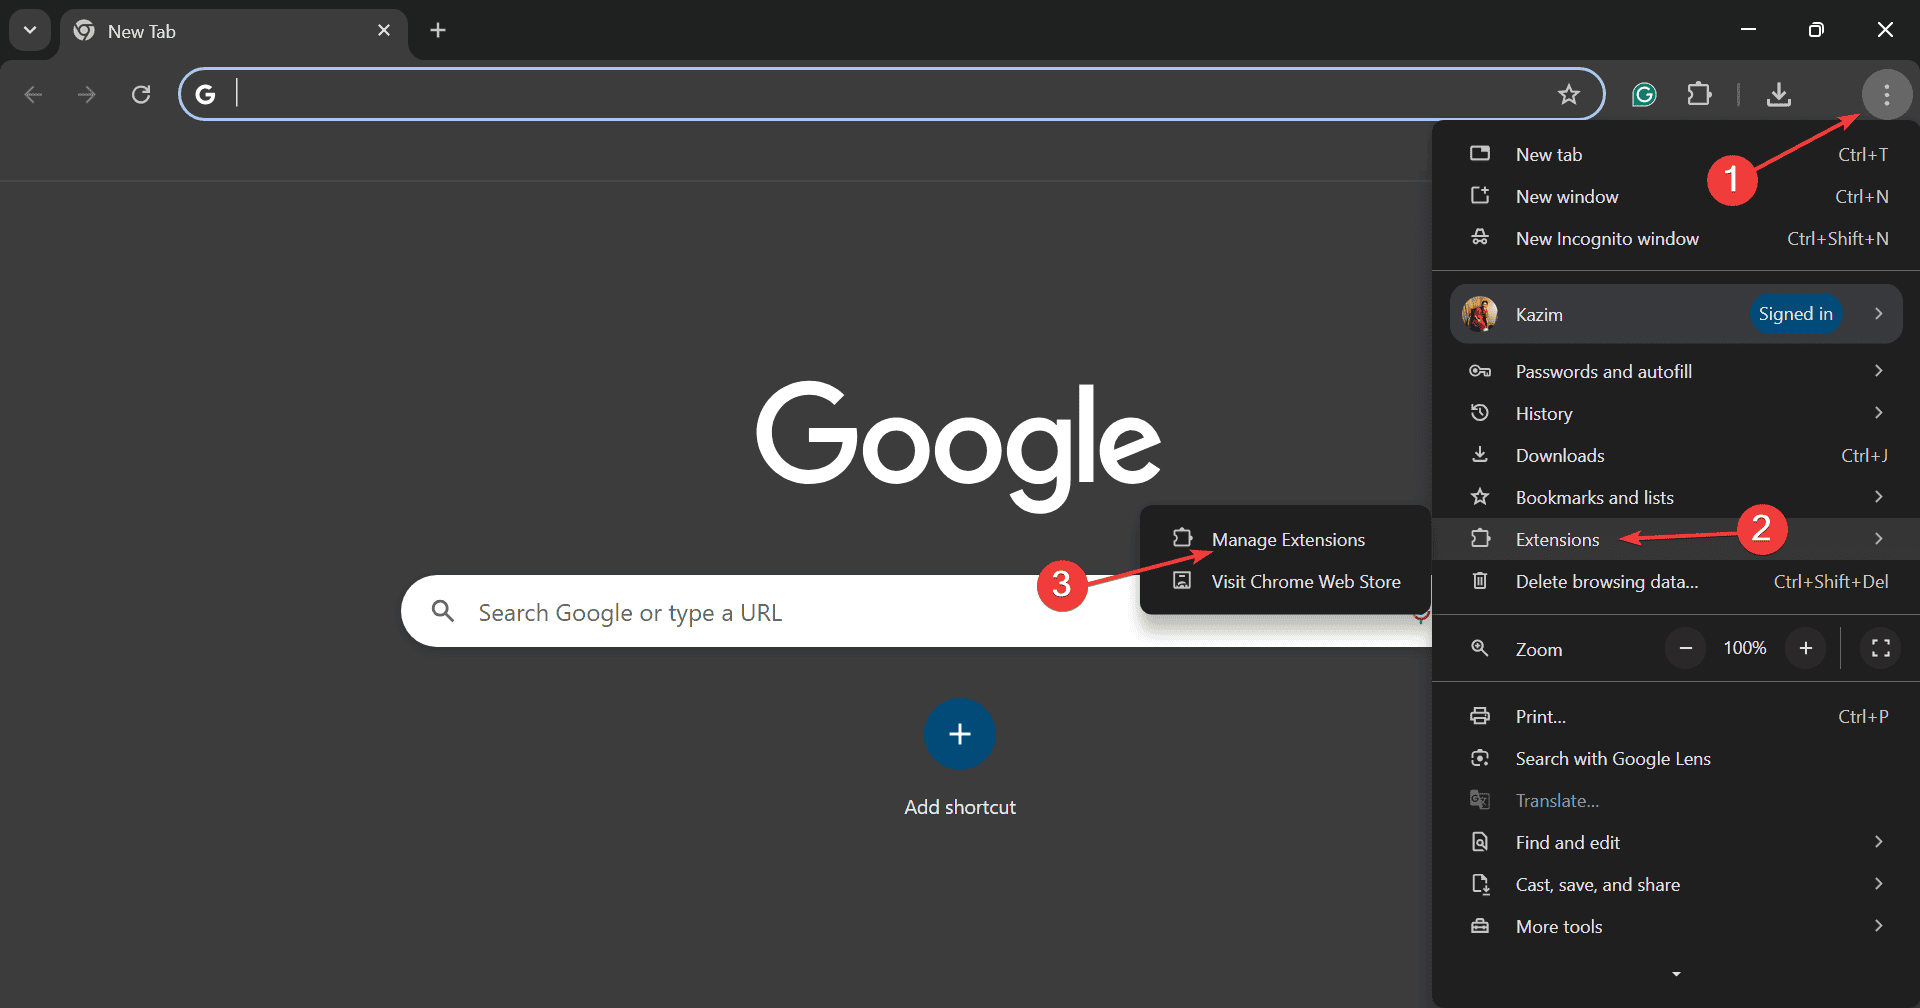Open Downloads from the menu
Screen dimensions: 1920x1008
[1678, 455]
